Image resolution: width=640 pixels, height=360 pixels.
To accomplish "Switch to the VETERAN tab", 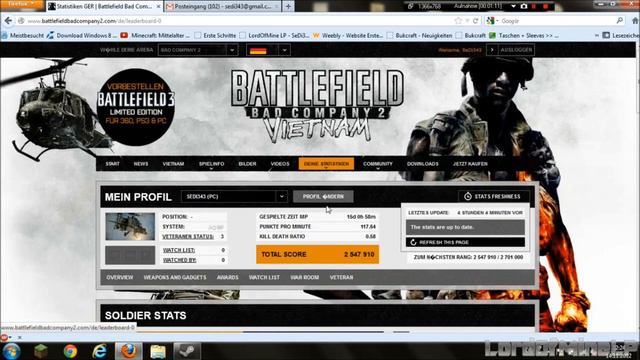I will (341, 277).
